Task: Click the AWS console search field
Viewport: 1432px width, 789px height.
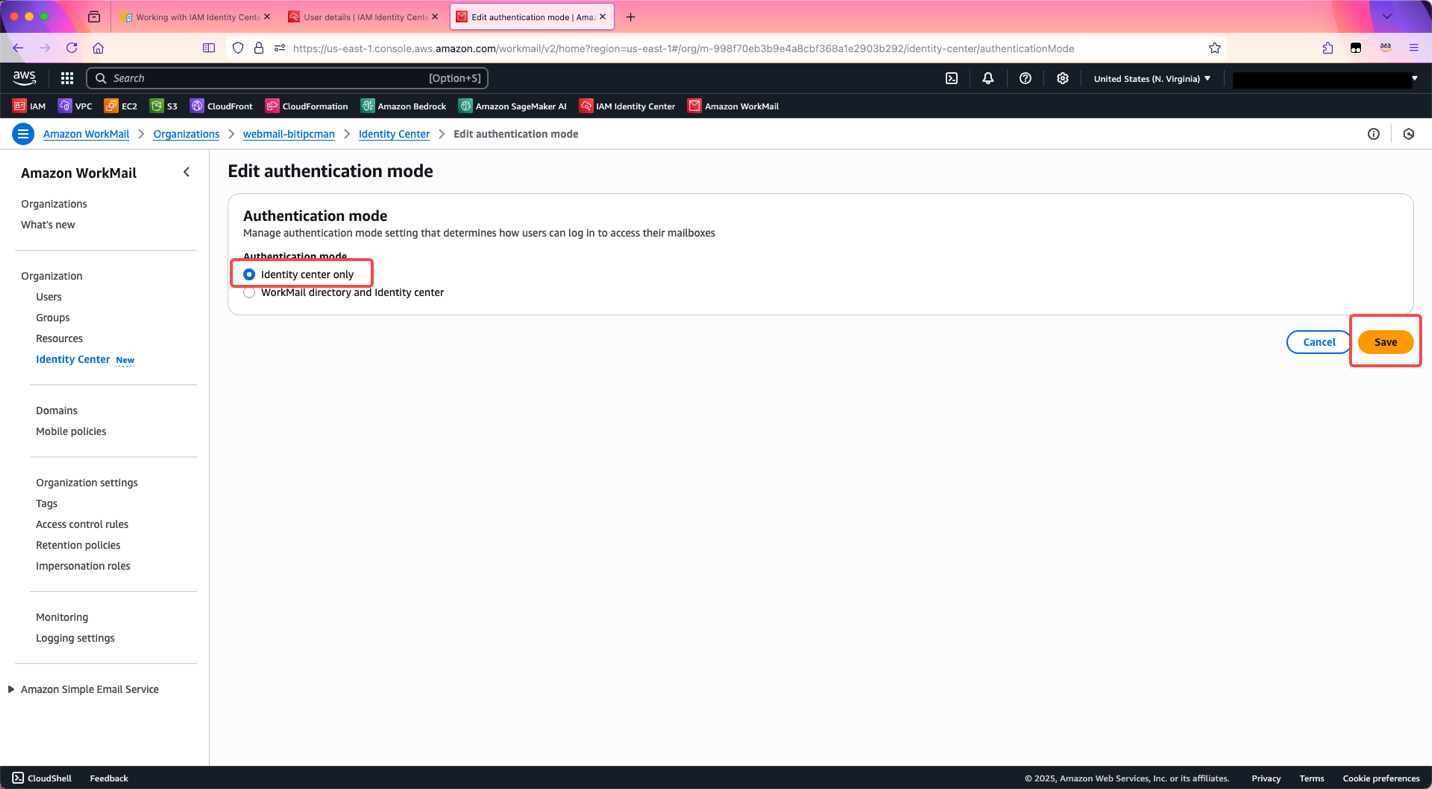Action: click(x=287, y=78)
